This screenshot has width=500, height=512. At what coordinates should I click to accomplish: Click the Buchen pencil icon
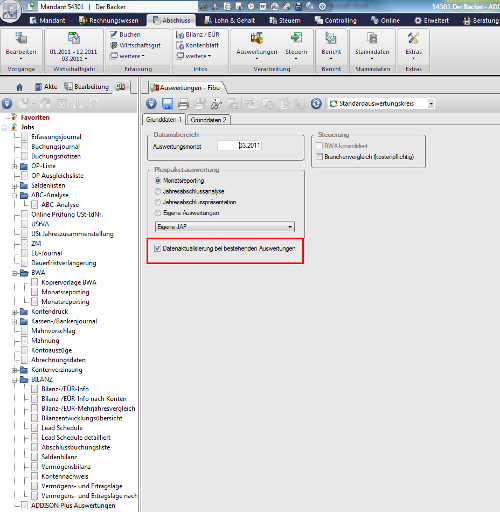tap(114, 34)
